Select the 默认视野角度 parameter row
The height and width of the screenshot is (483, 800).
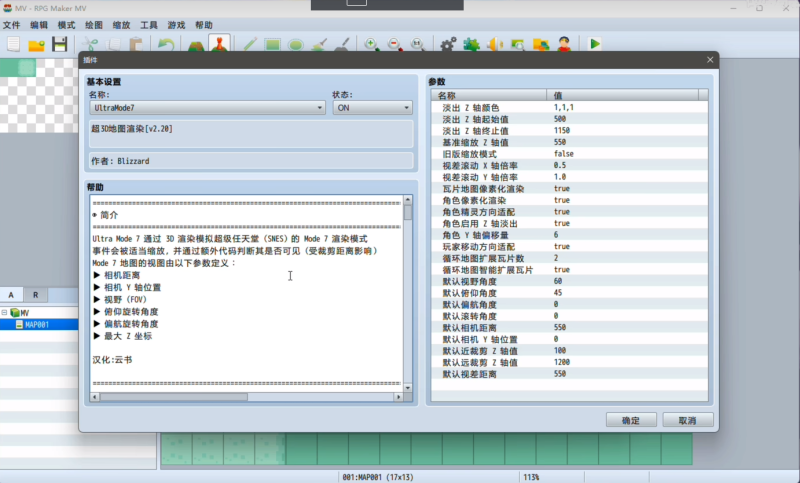[569, 281]
